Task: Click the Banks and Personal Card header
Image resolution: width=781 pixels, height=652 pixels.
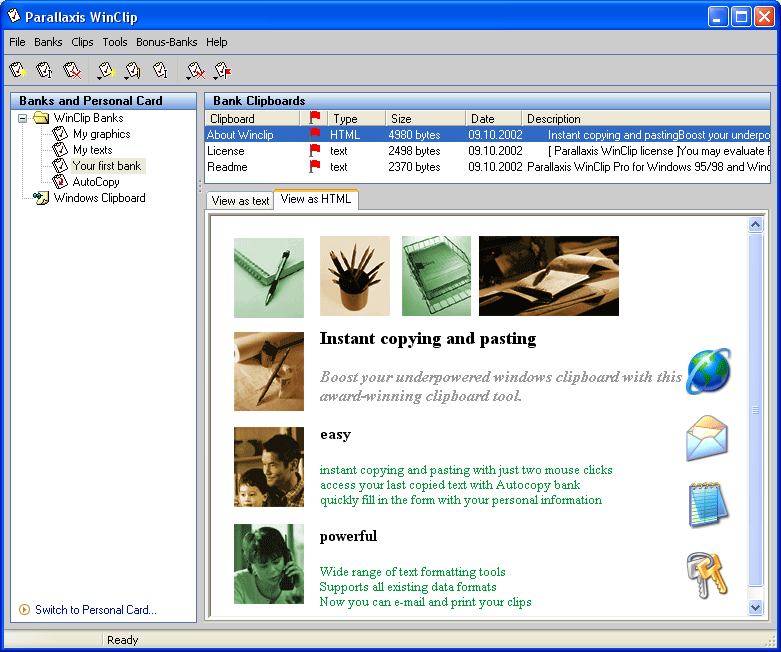Action: (104, 101)
